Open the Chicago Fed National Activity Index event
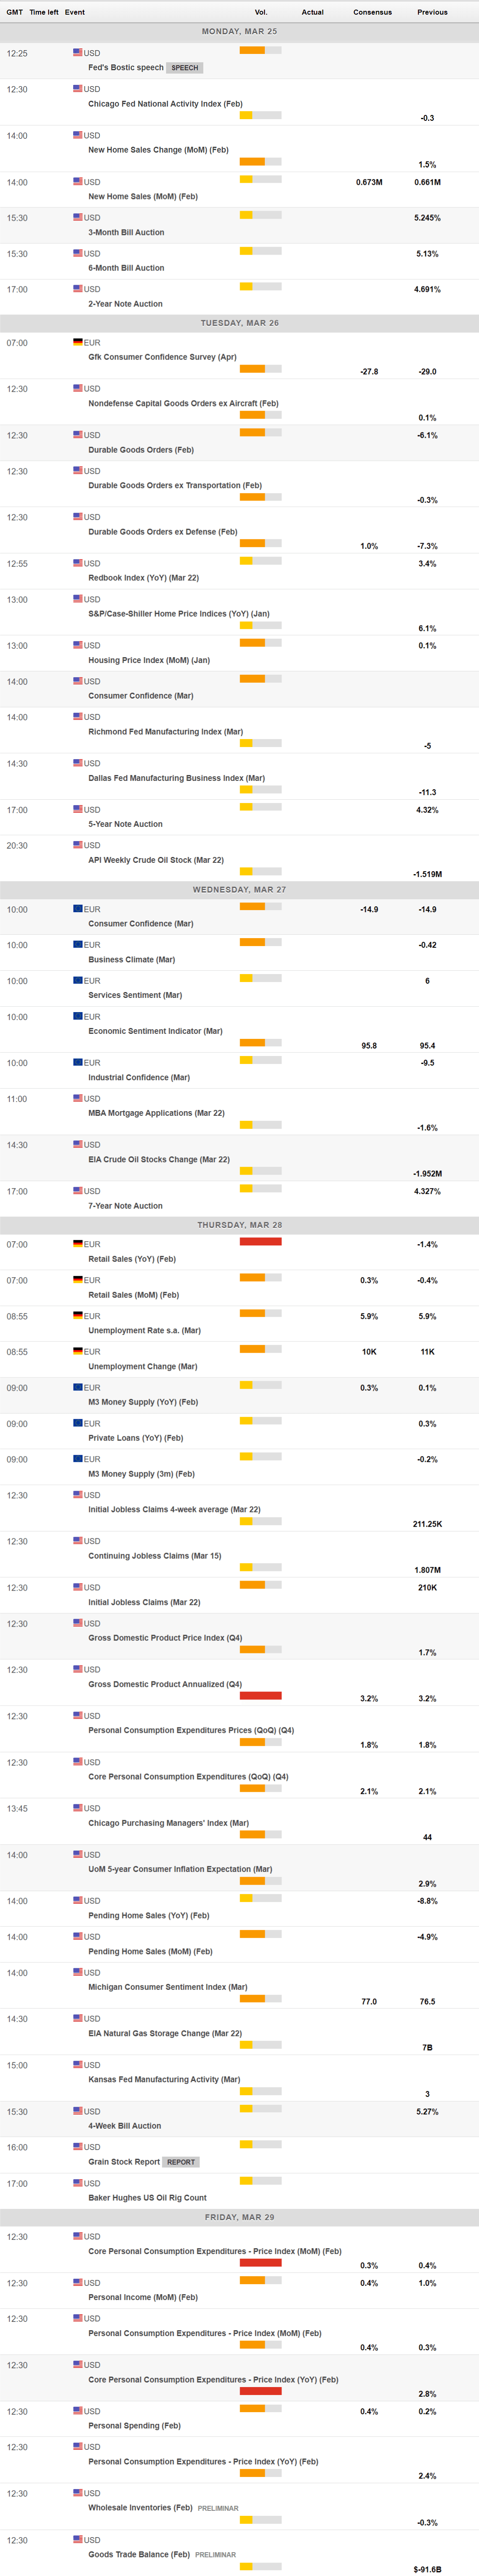The width and height of the screenshot is (479, 2576). click(165, 104)
